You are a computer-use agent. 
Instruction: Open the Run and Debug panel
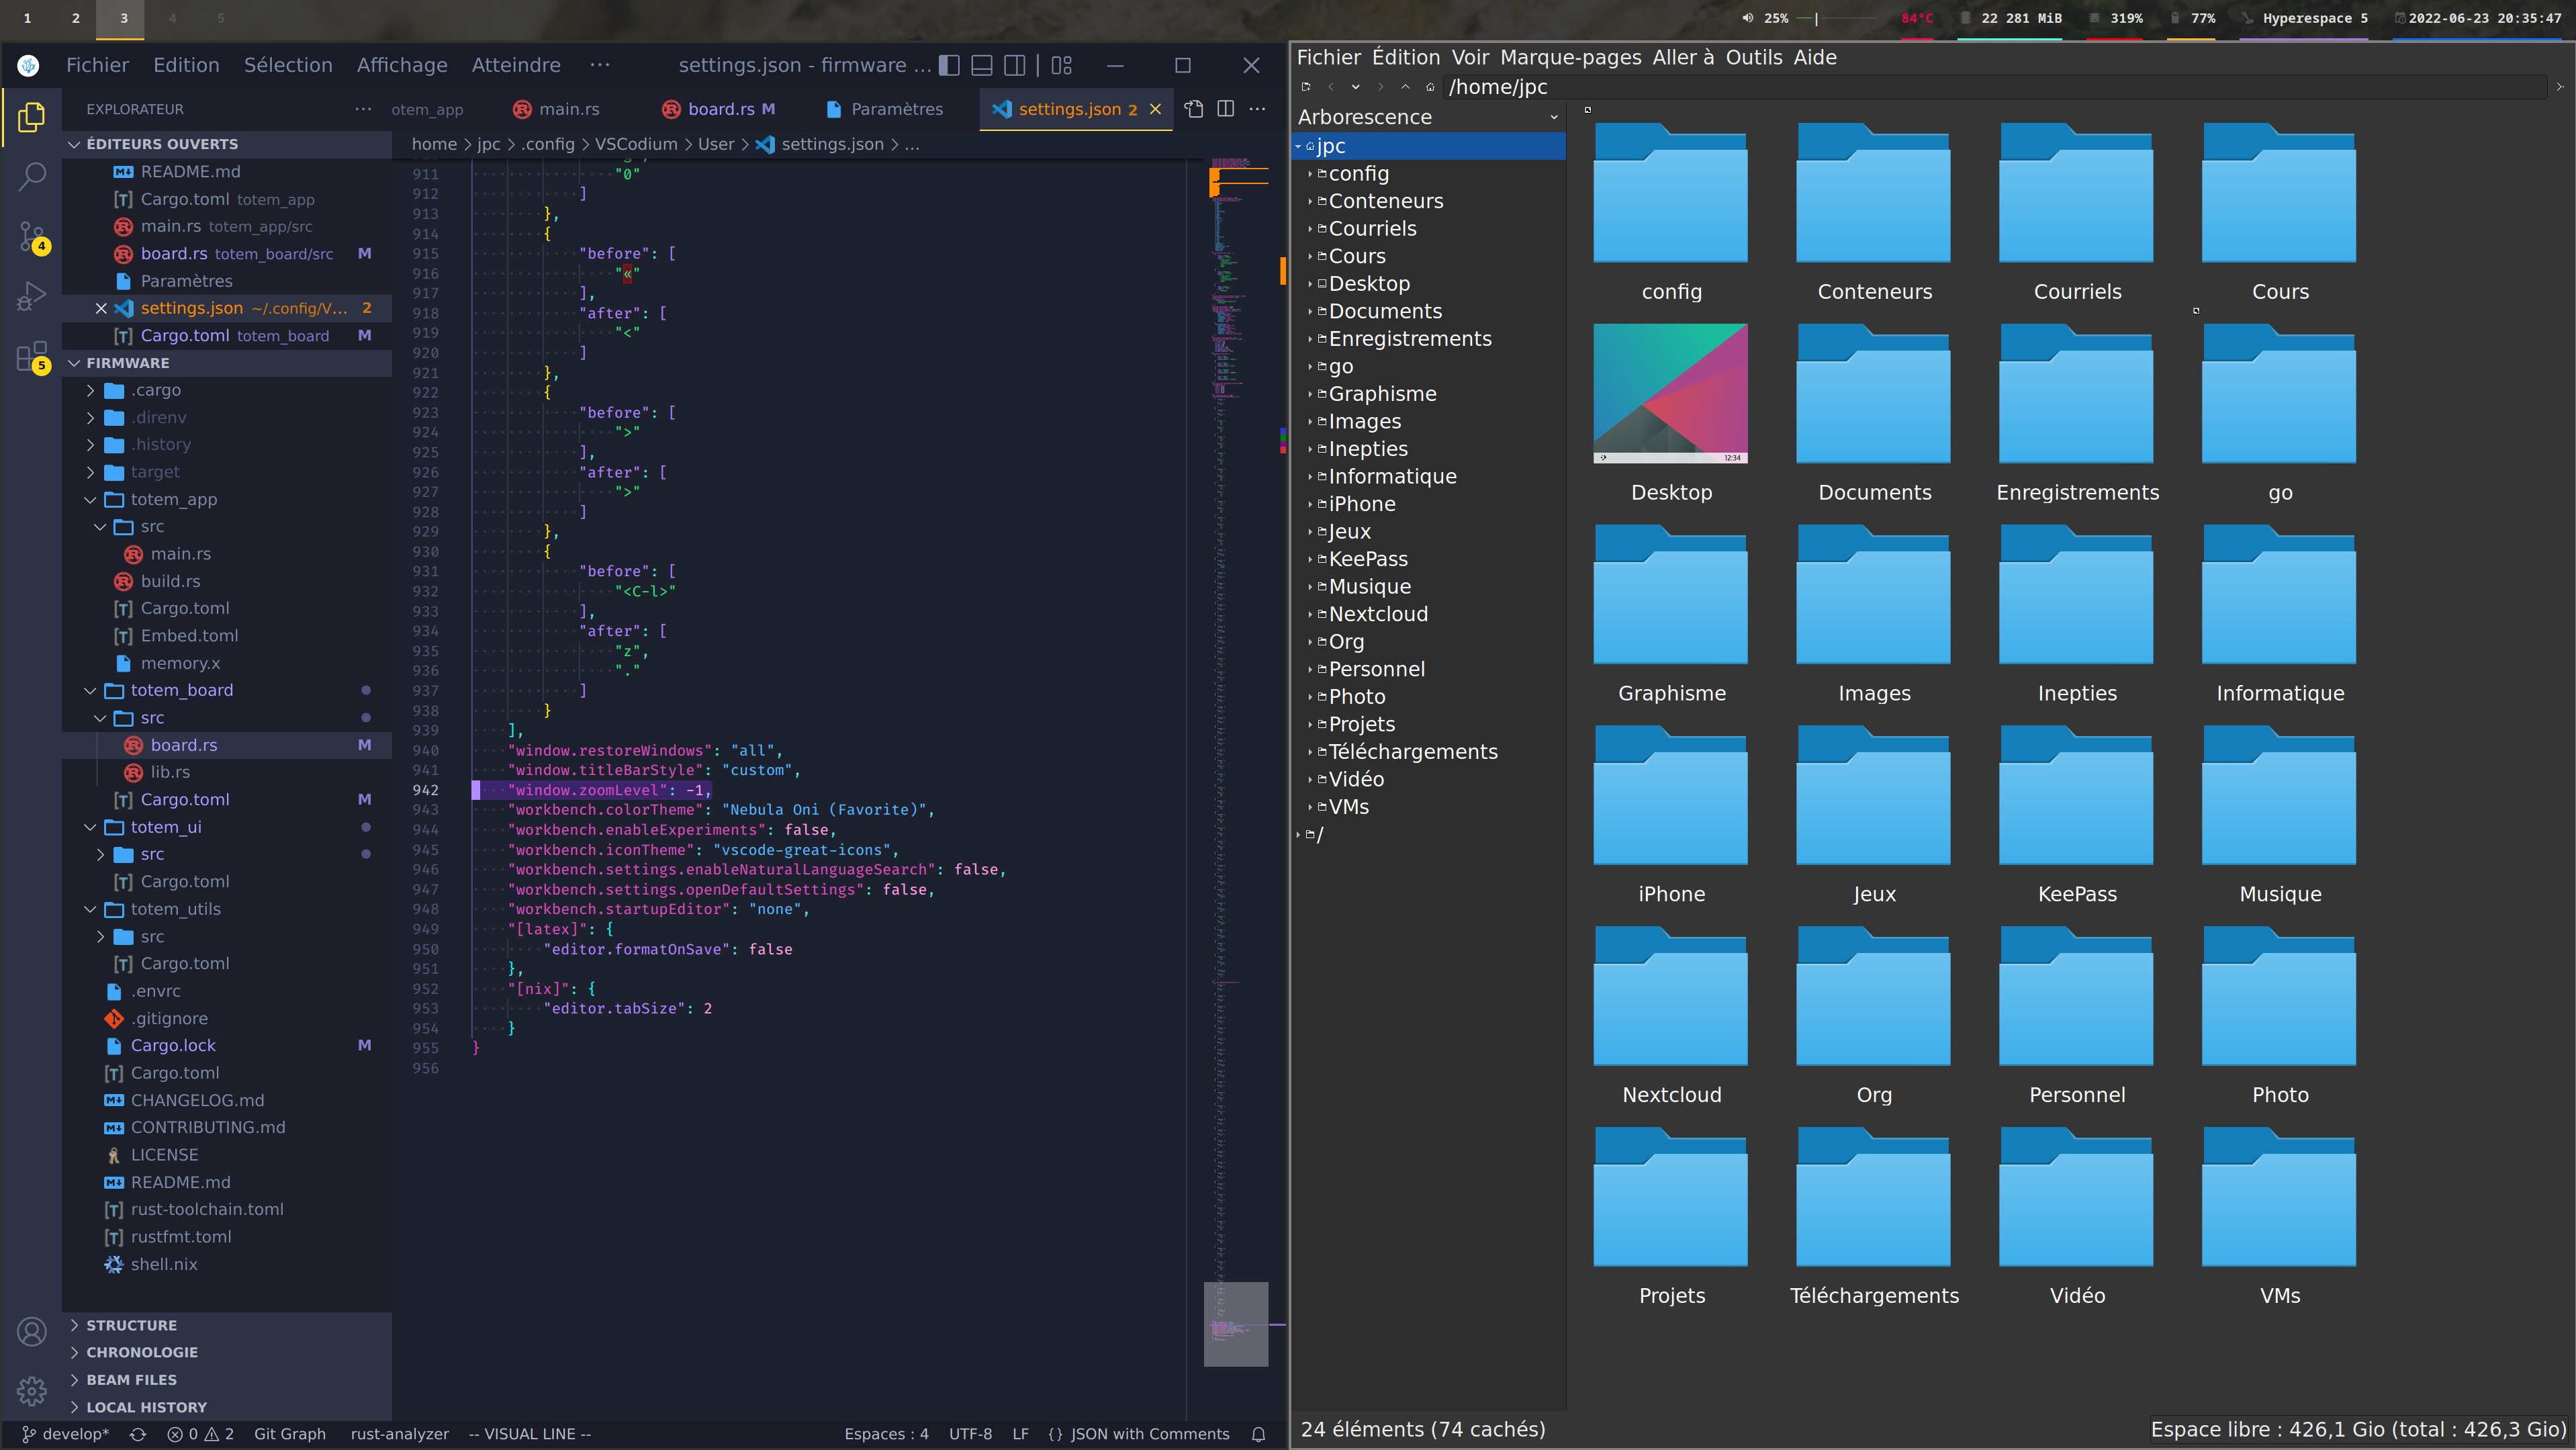[31, 295]
